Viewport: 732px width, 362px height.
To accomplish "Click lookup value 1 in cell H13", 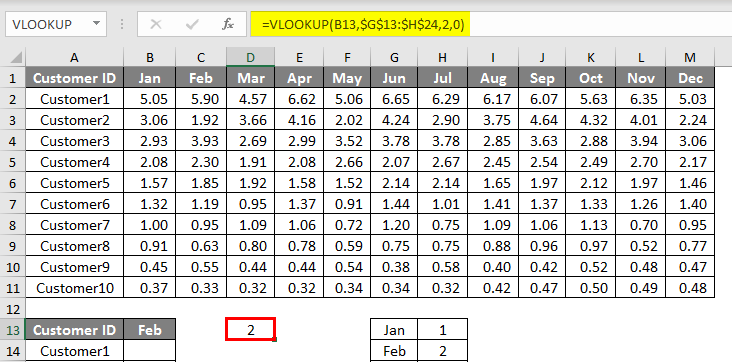I will point(443,330).
